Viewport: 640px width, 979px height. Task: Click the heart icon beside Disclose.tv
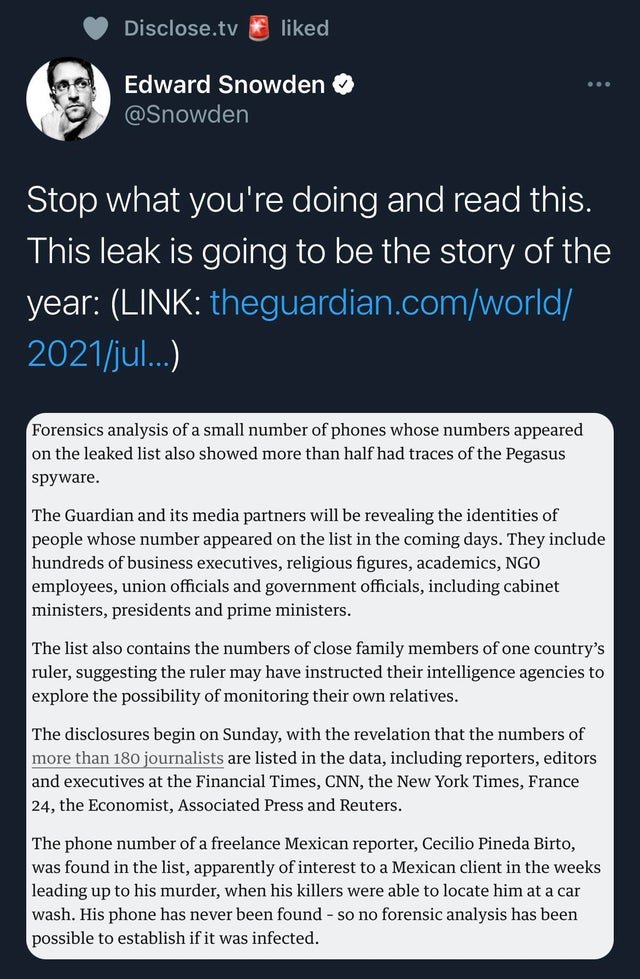coord(95,29)
